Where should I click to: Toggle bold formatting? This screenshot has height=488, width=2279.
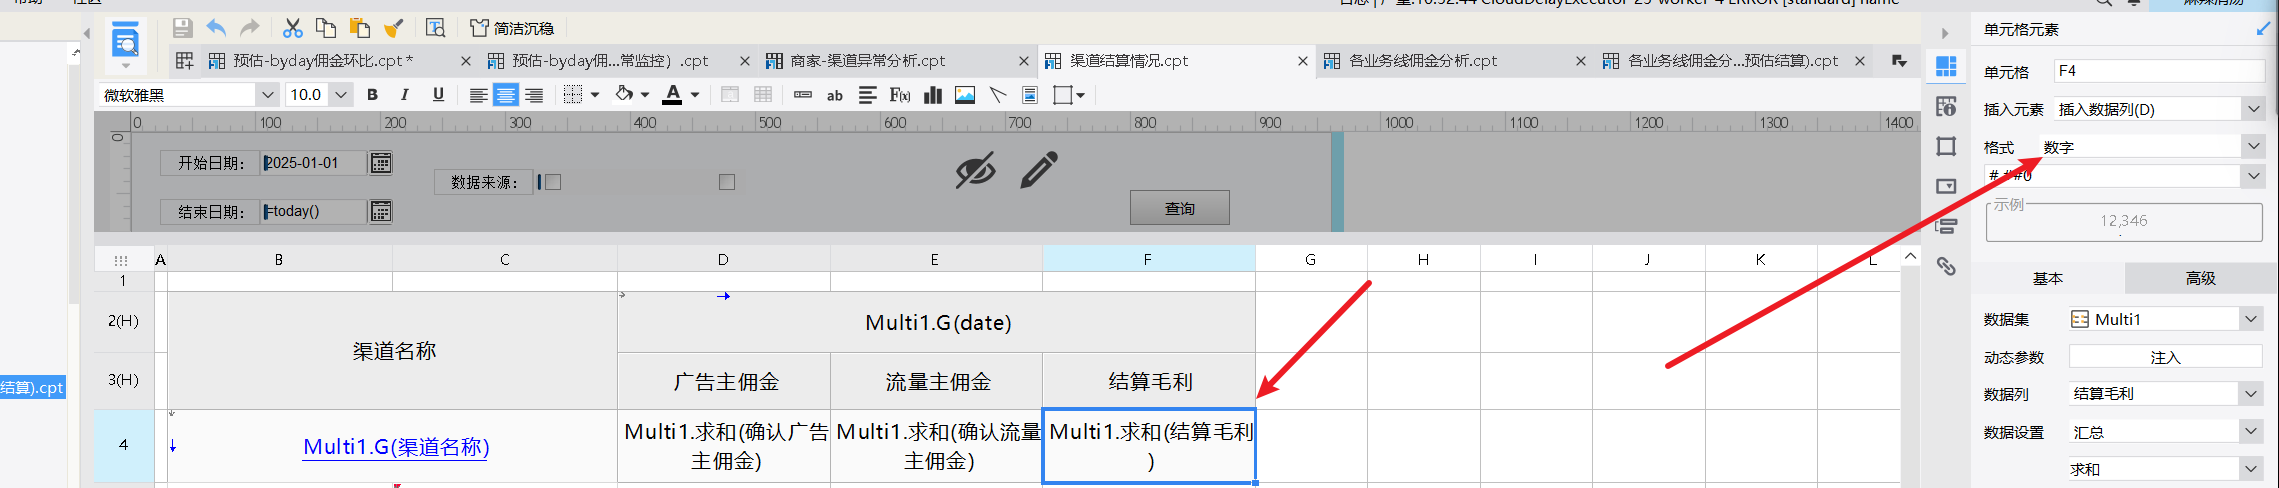tap(373, 95)
